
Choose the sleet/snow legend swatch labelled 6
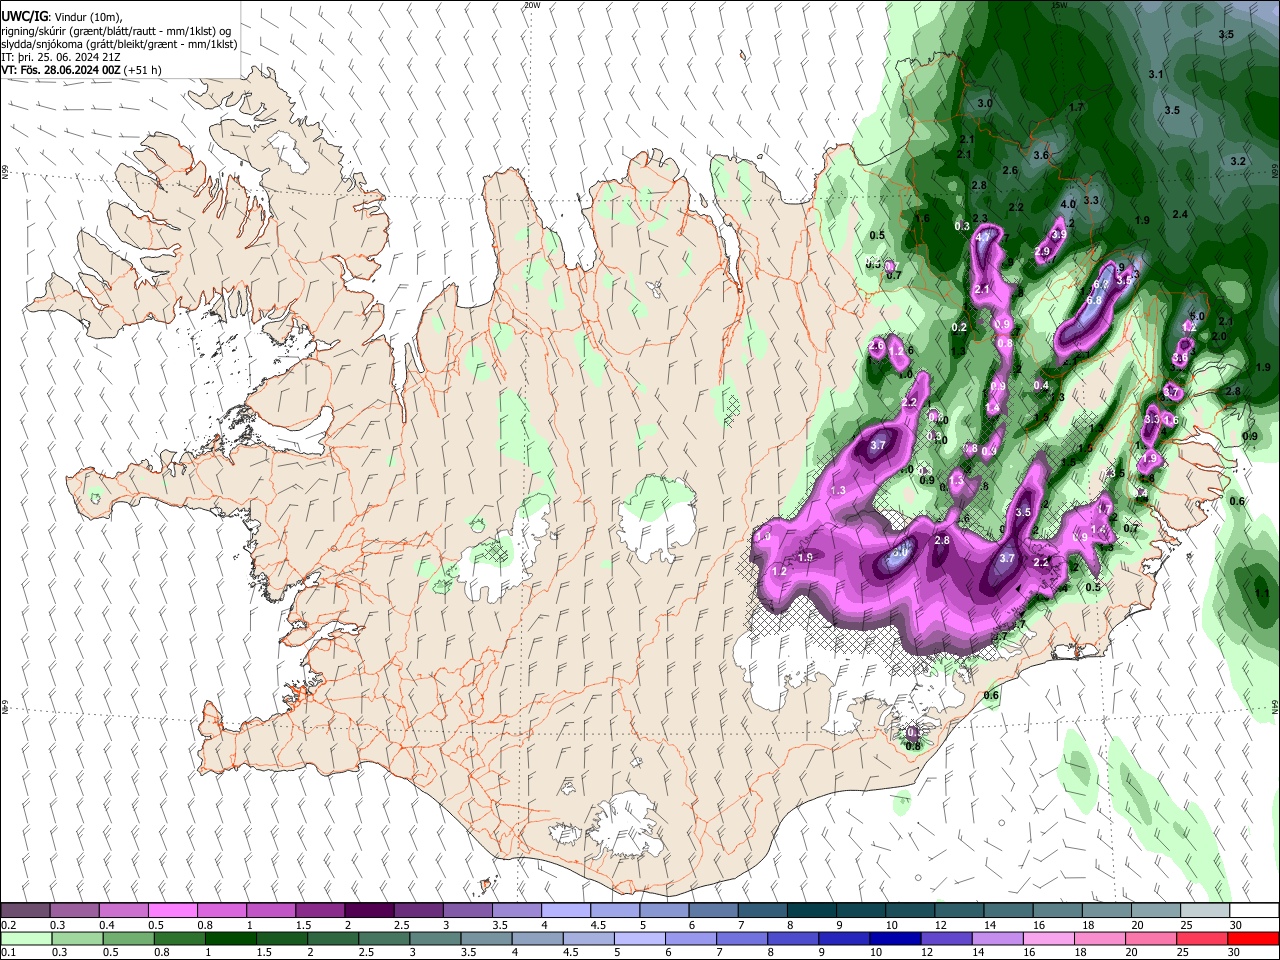[714, 911]
